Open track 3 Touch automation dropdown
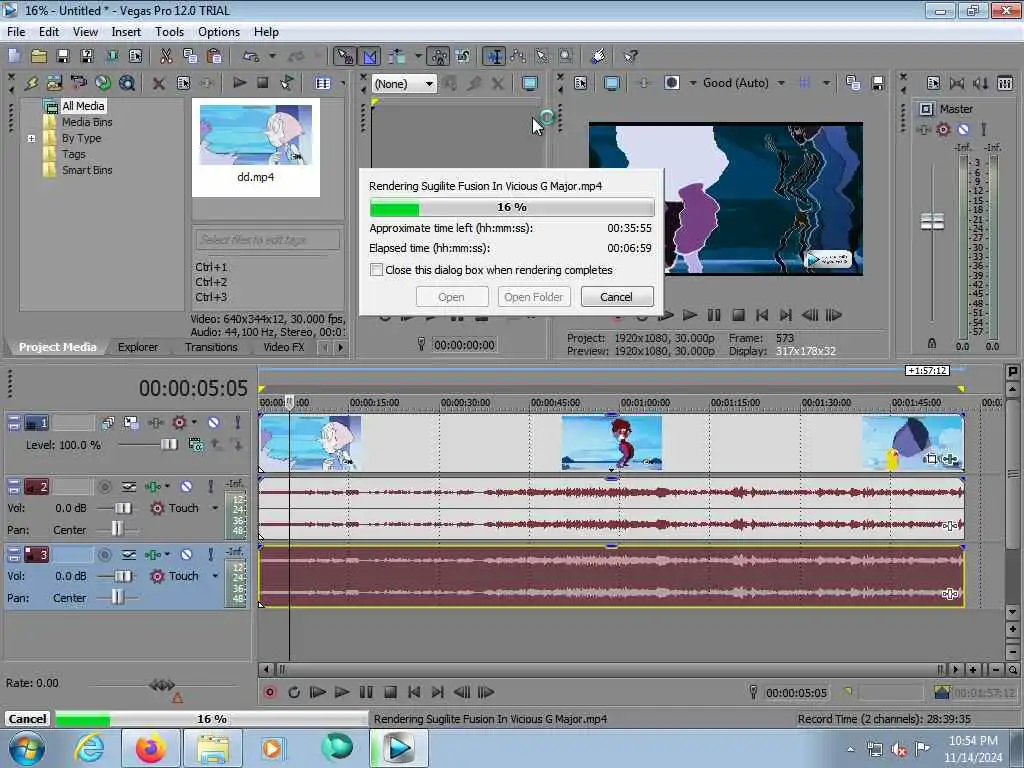The image size is (1024, 768). tap(215, 576)
